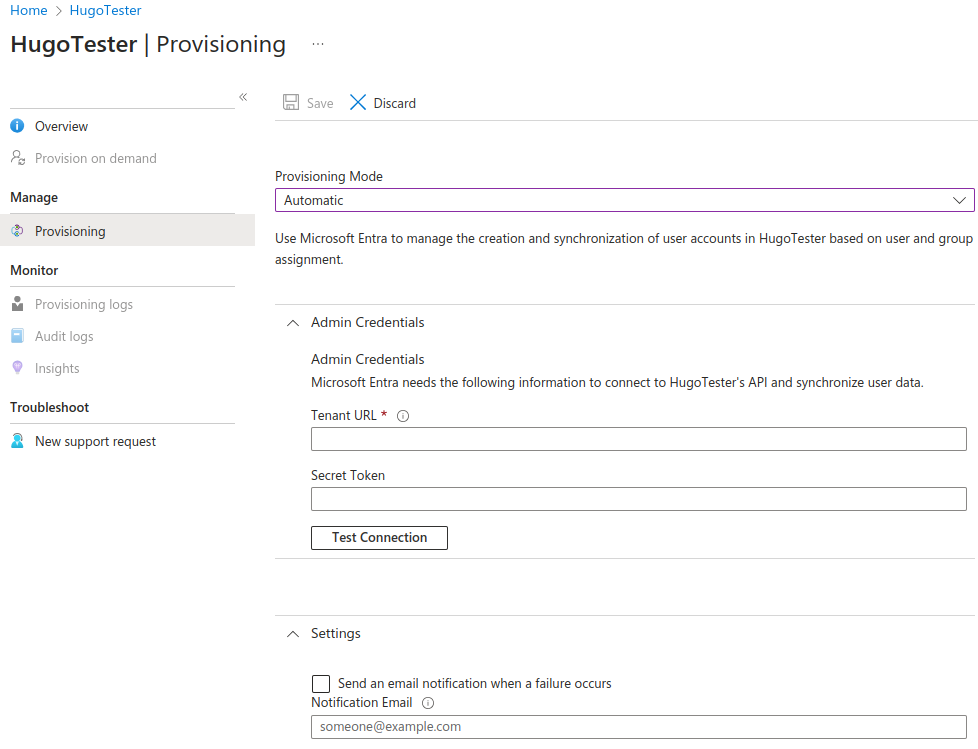
Task: Open Overview in the sidebar
Action: (x=61, y=126)
